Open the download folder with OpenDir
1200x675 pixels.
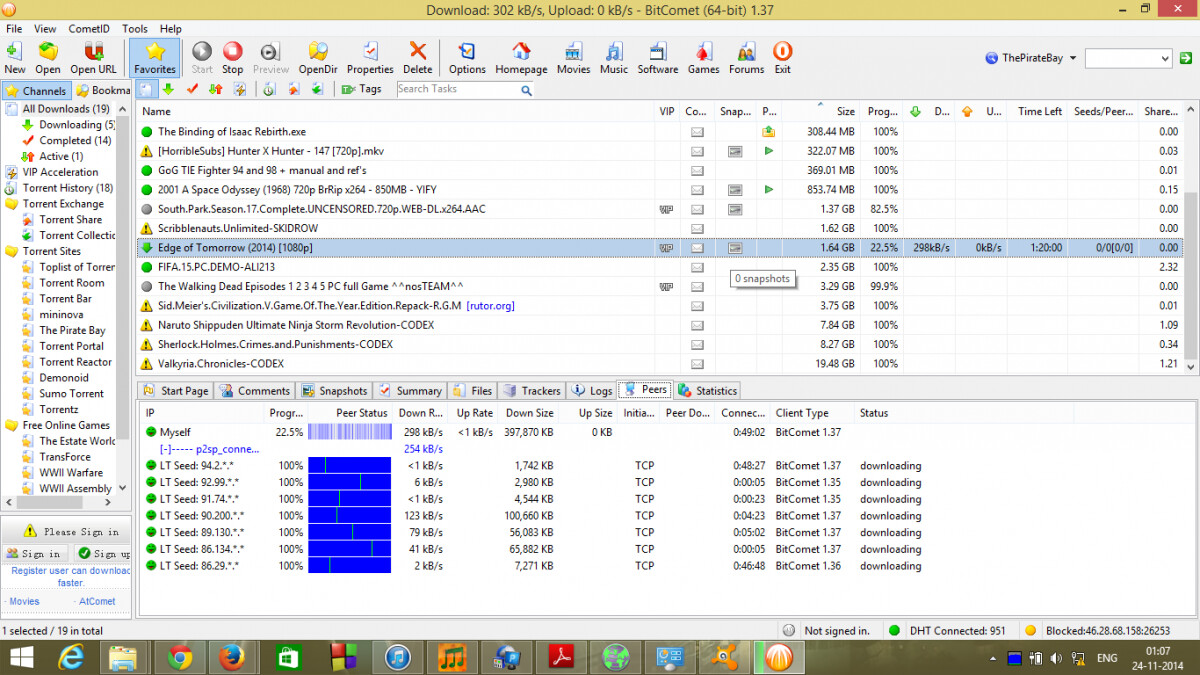(317, 58)
